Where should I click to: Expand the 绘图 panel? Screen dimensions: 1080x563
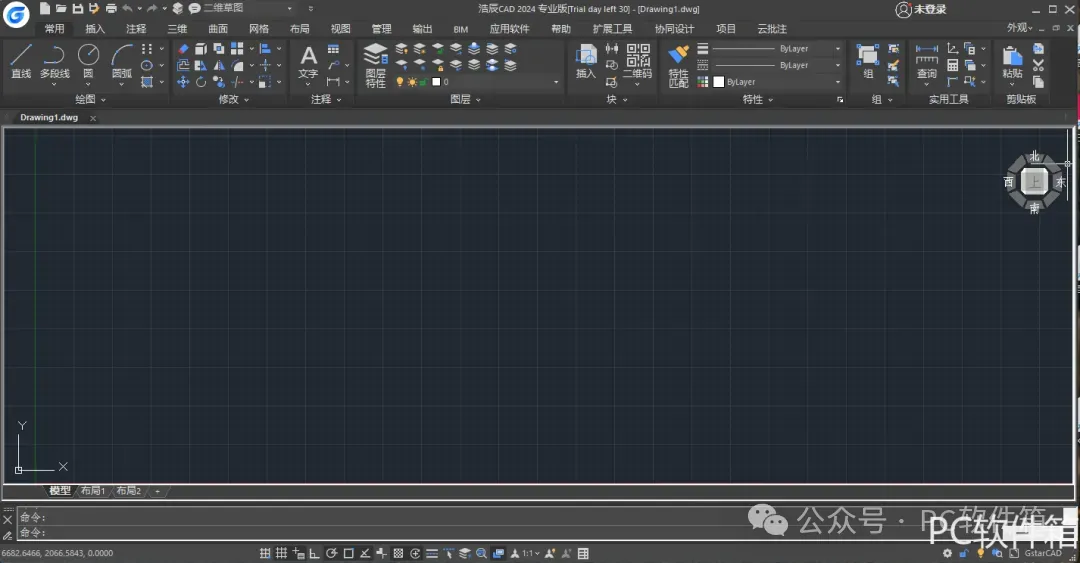[x=90, y=99]
